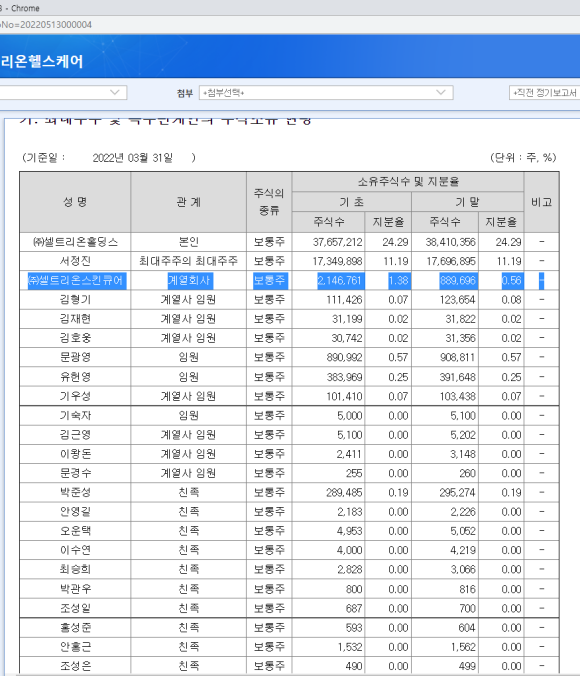This screenshot has height=676, width=580.
Task: Click the 관 계 column header
Action: (x=188, y=202)
